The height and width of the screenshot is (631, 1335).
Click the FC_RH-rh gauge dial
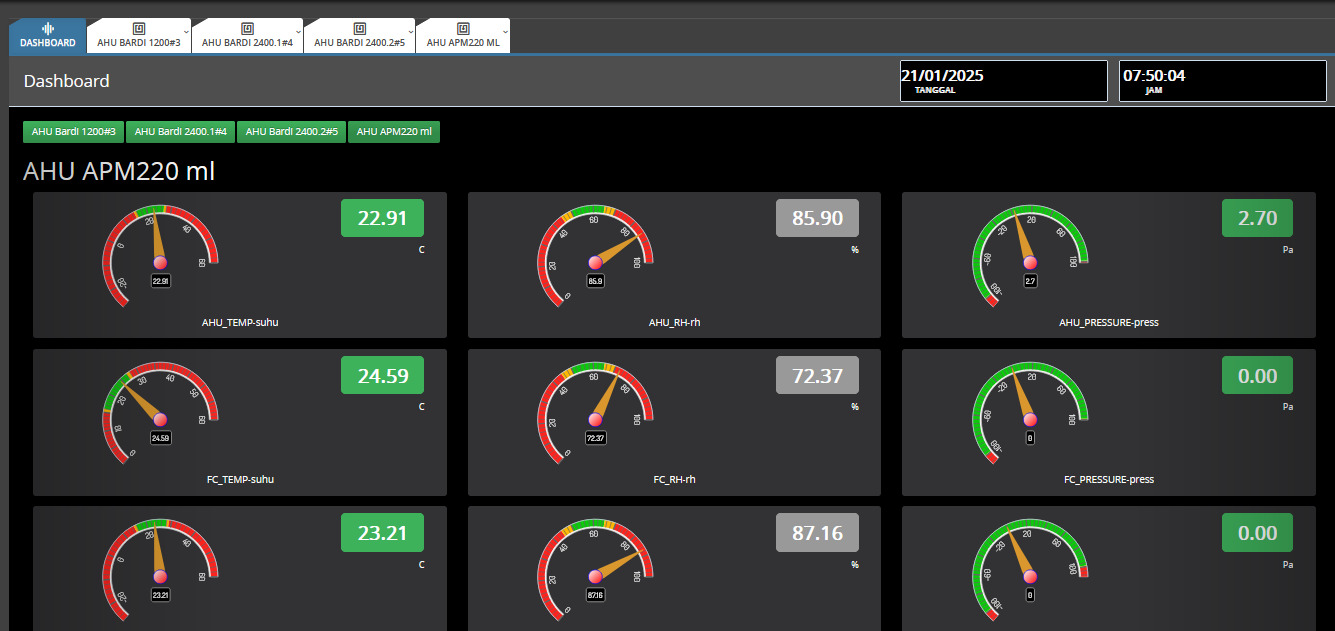tap(596, 411)
